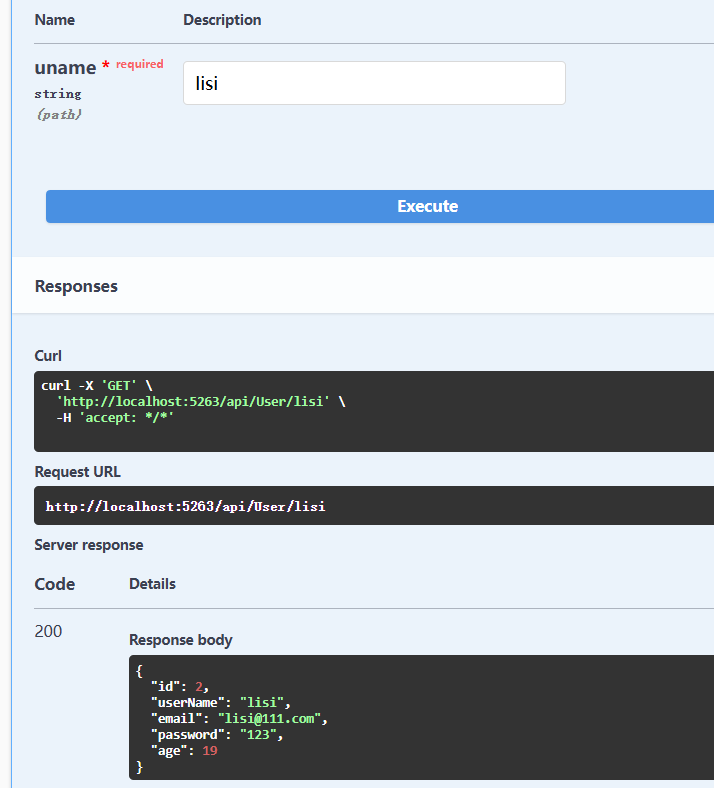This screenshot has height=788, width=714.
Task: Click the curl URL 'http://localhost:5263/api/User/lisi'
Action: click(x=193, y=402)
